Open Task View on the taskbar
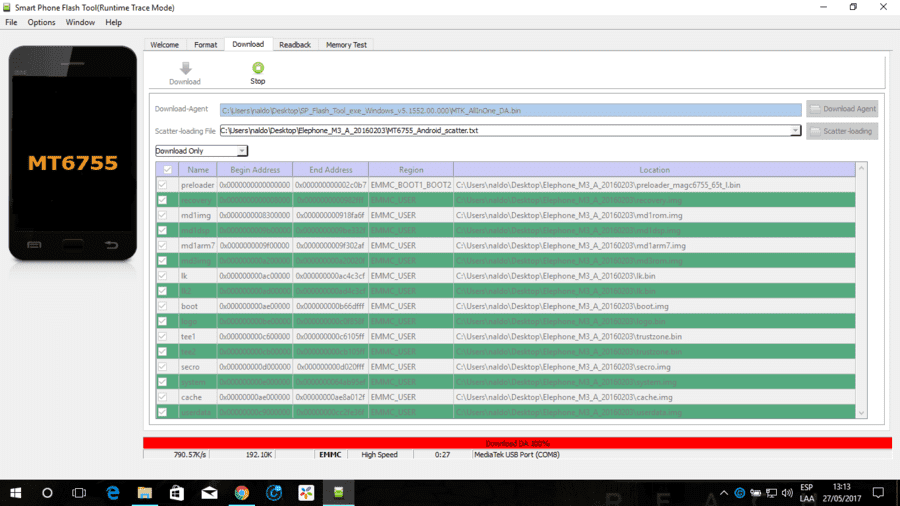The height and width of the screenshot is (506, 900). [79, 493]
